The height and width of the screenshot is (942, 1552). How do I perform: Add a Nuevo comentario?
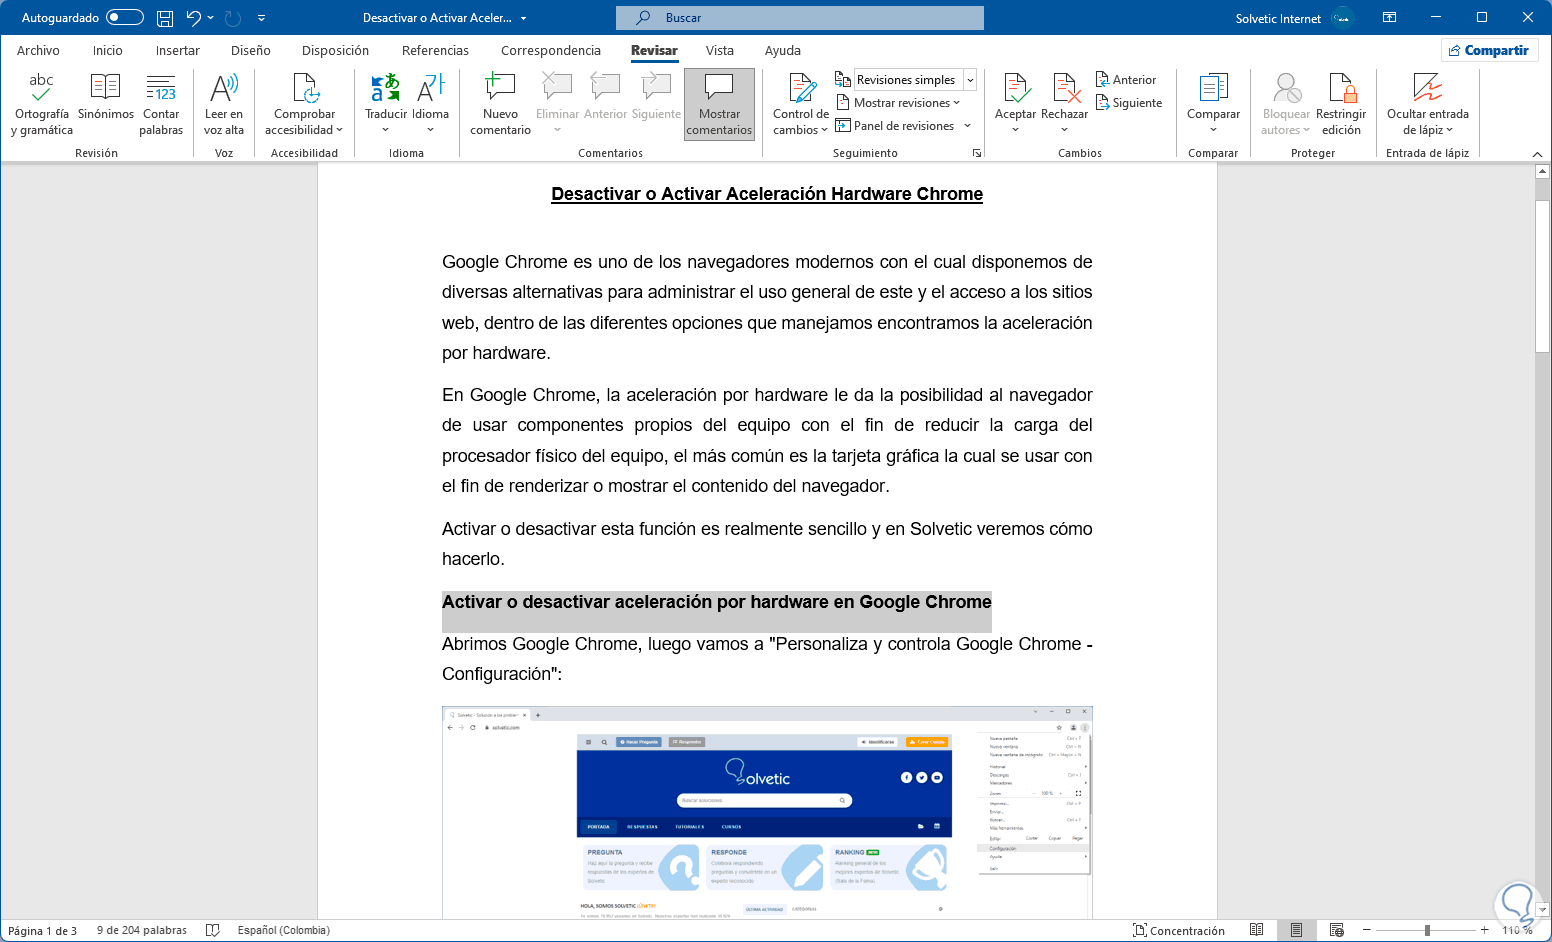500,104
